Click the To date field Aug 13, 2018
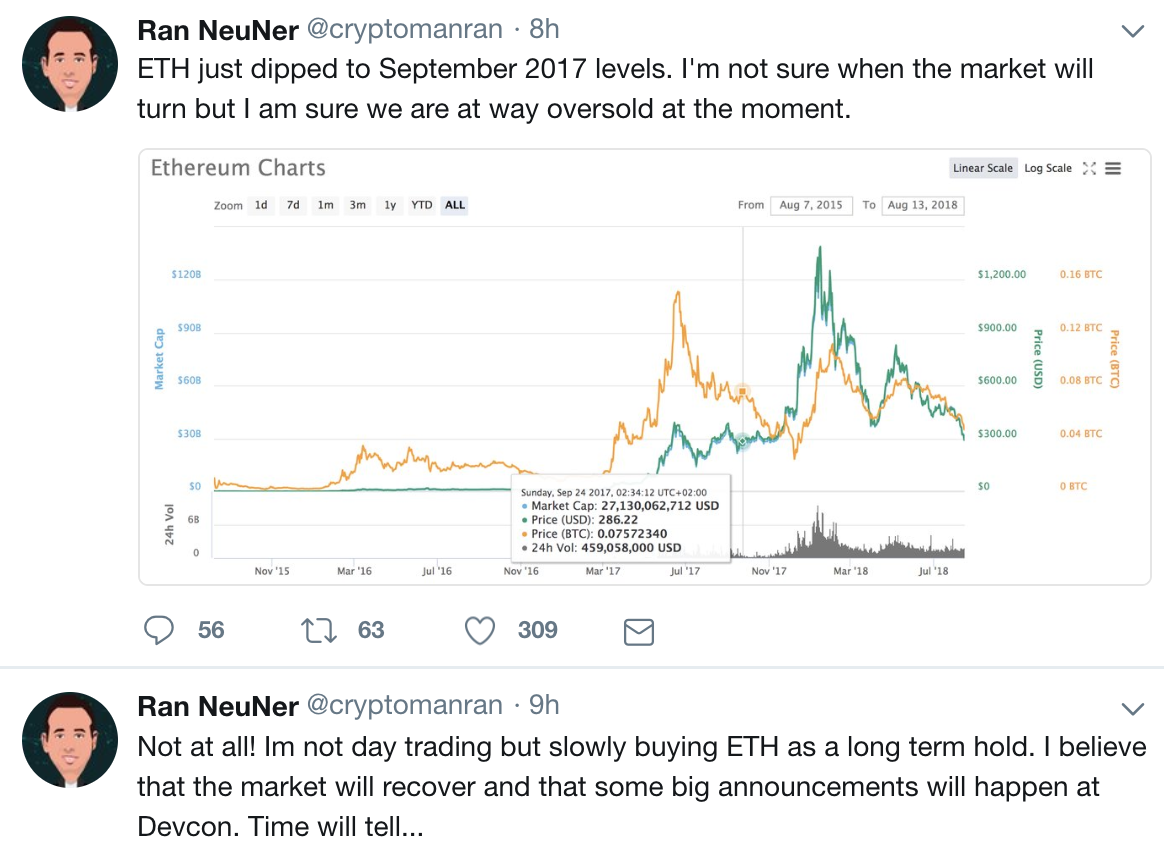Image resolution: width=1164 pixels, height=864 pixels. click(x=922, y=205)
